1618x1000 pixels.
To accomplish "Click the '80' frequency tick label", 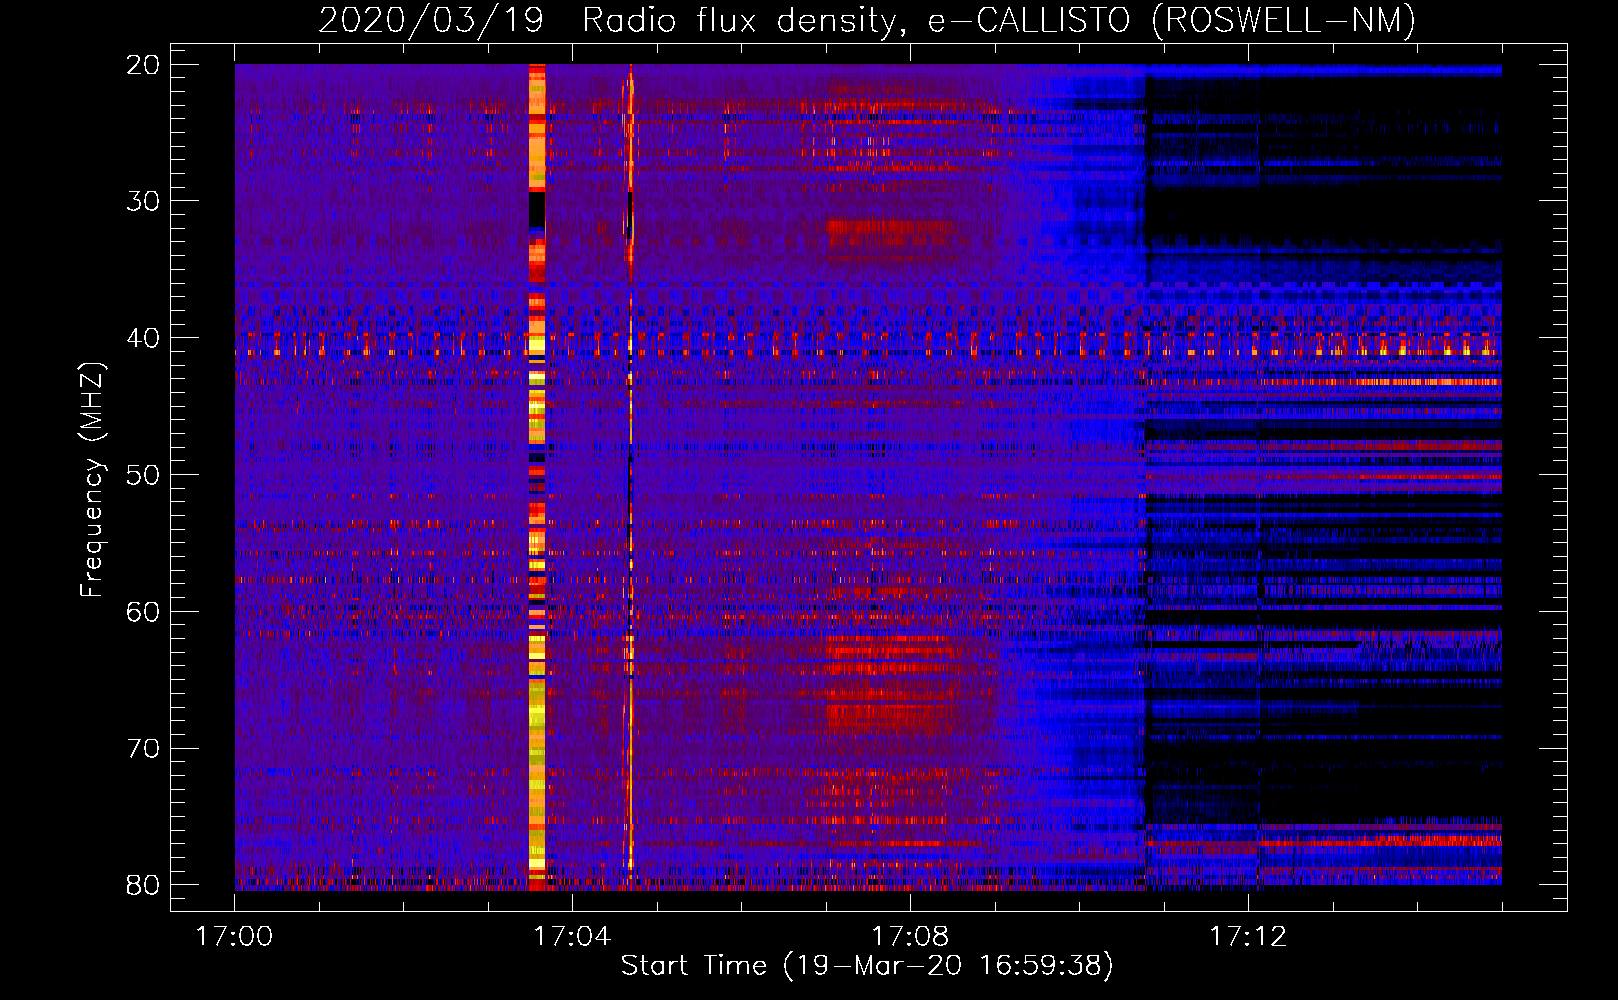I will click(x=143, y=886).
